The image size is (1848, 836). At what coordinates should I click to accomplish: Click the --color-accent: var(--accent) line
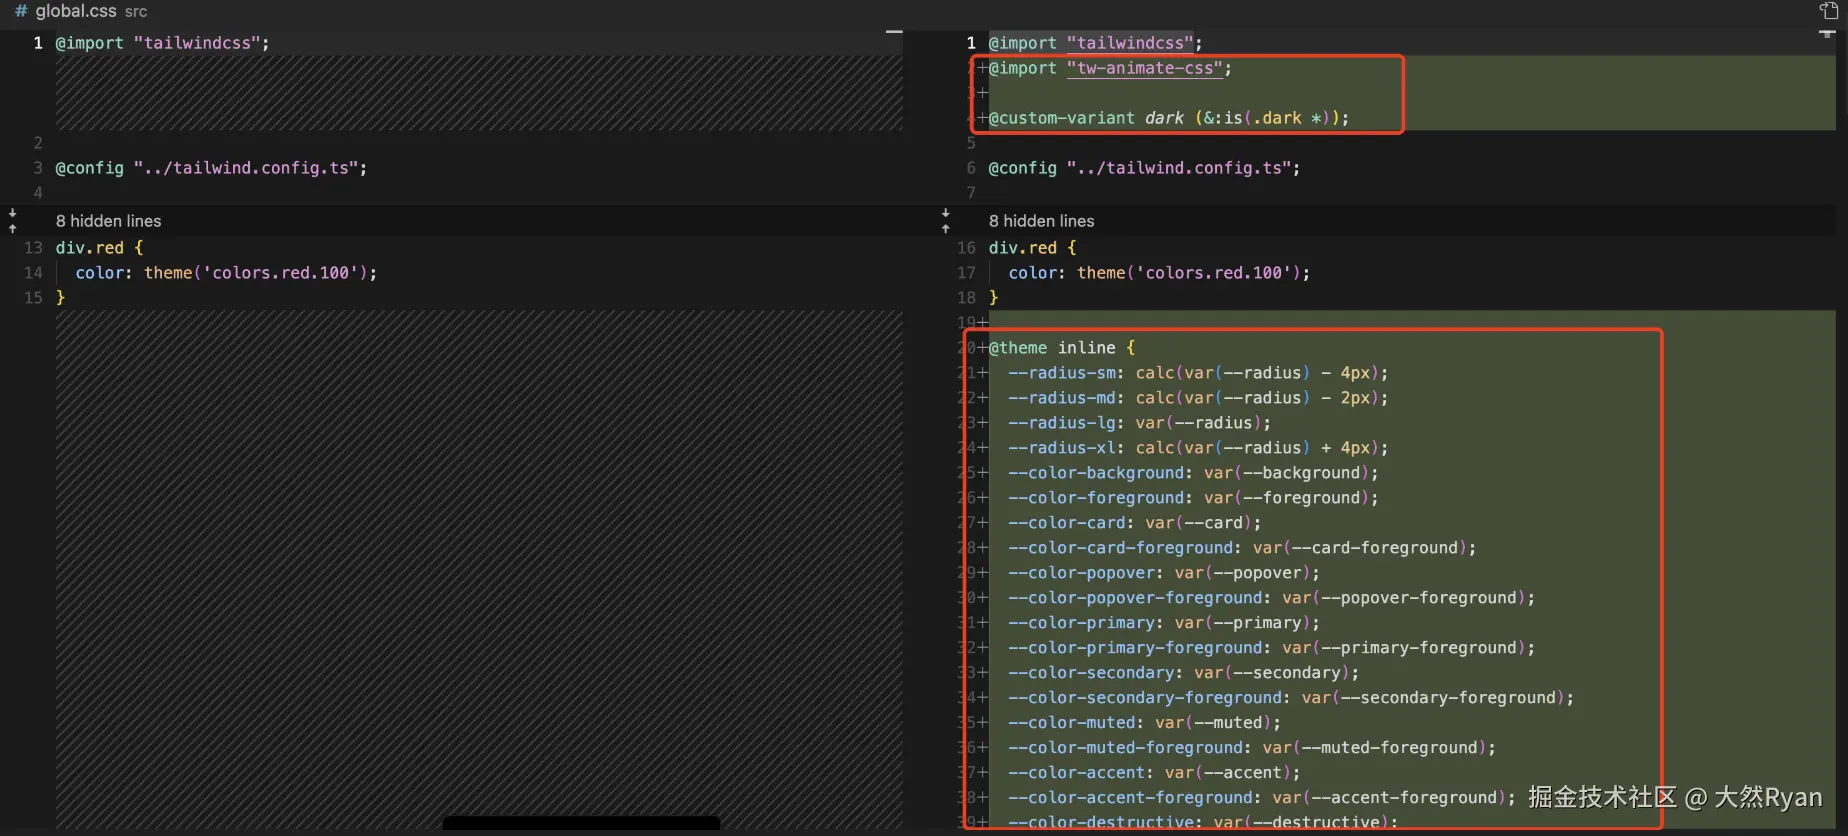pos(1155,773)
